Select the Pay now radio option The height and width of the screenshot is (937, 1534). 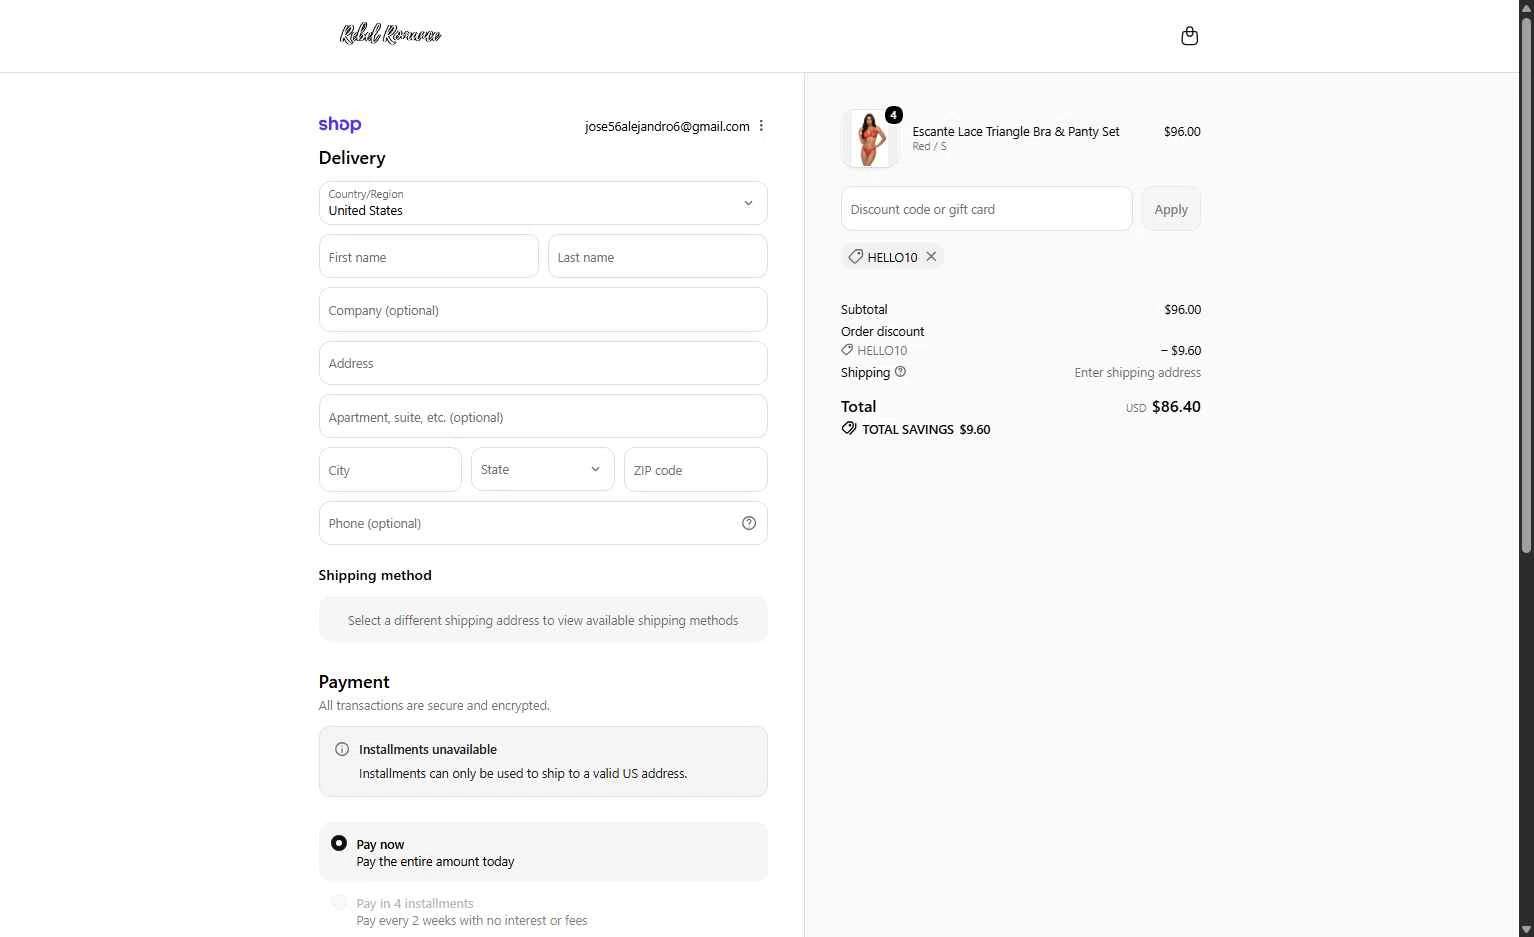pyautogui.click(x=339, y=843)
